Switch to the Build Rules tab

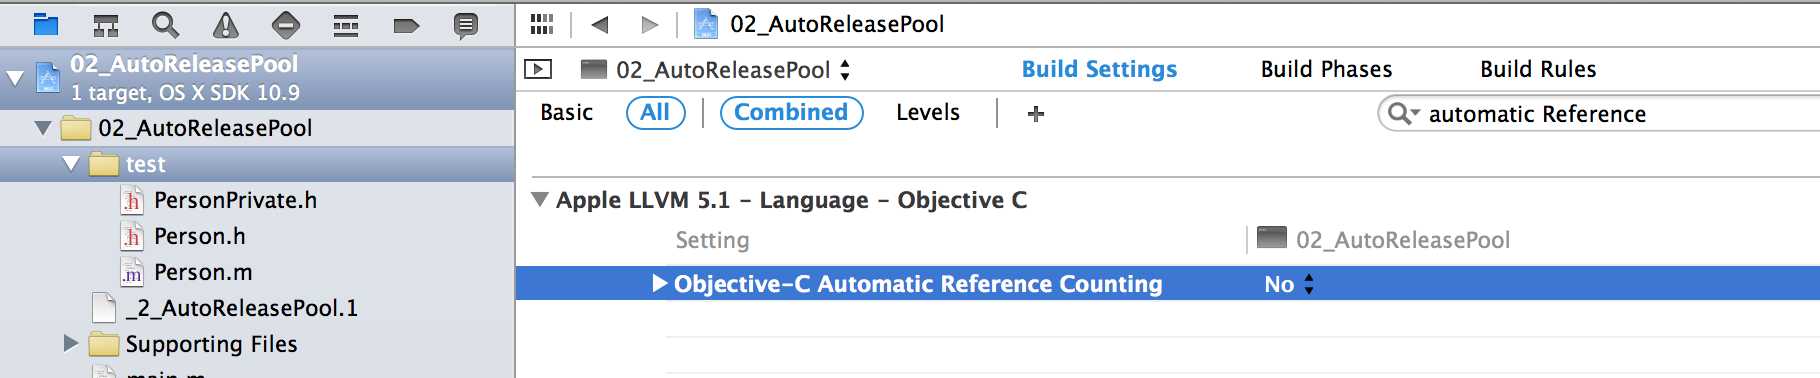(1538, 69)
